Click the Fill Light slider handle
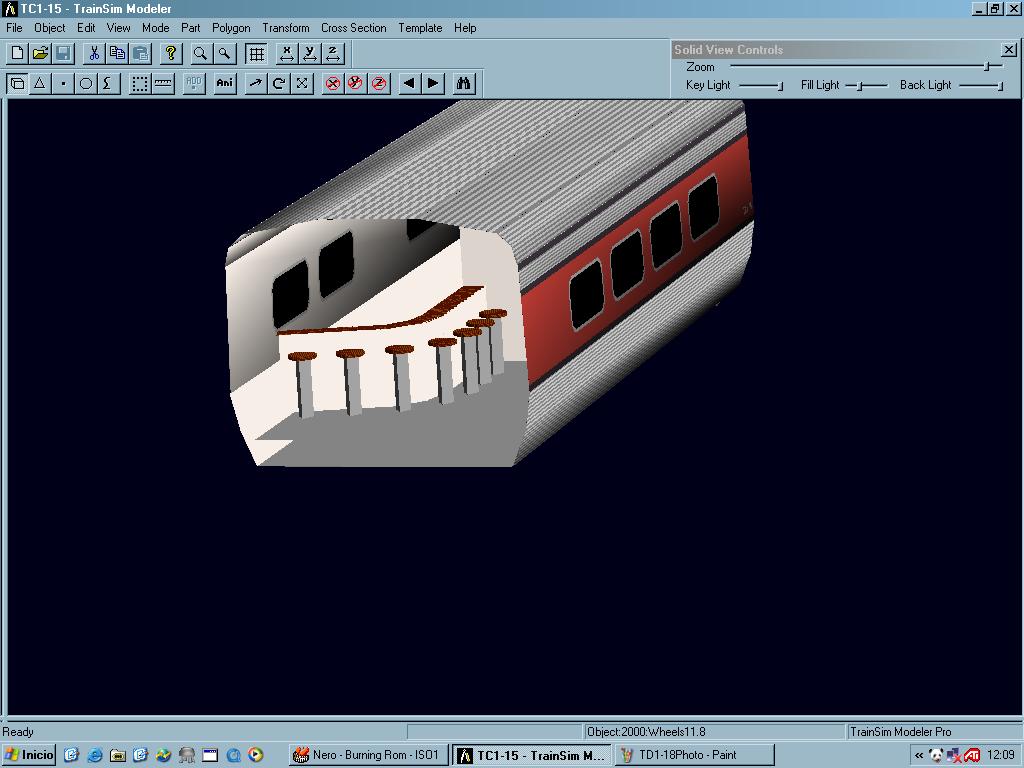1024x768 pixels. [x=860, y=86]
